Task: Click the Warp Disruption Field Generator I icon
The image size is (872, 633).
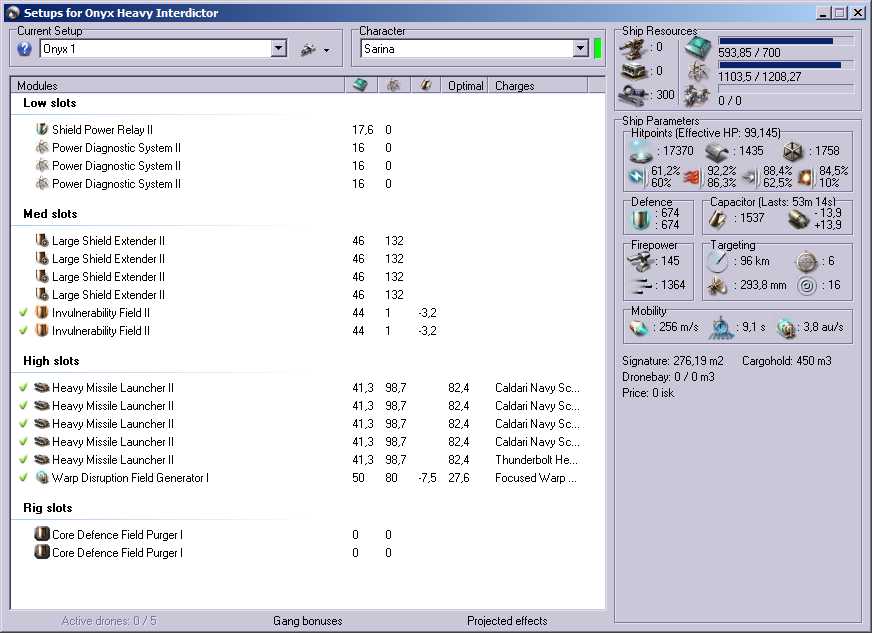Action: point(42,477)
